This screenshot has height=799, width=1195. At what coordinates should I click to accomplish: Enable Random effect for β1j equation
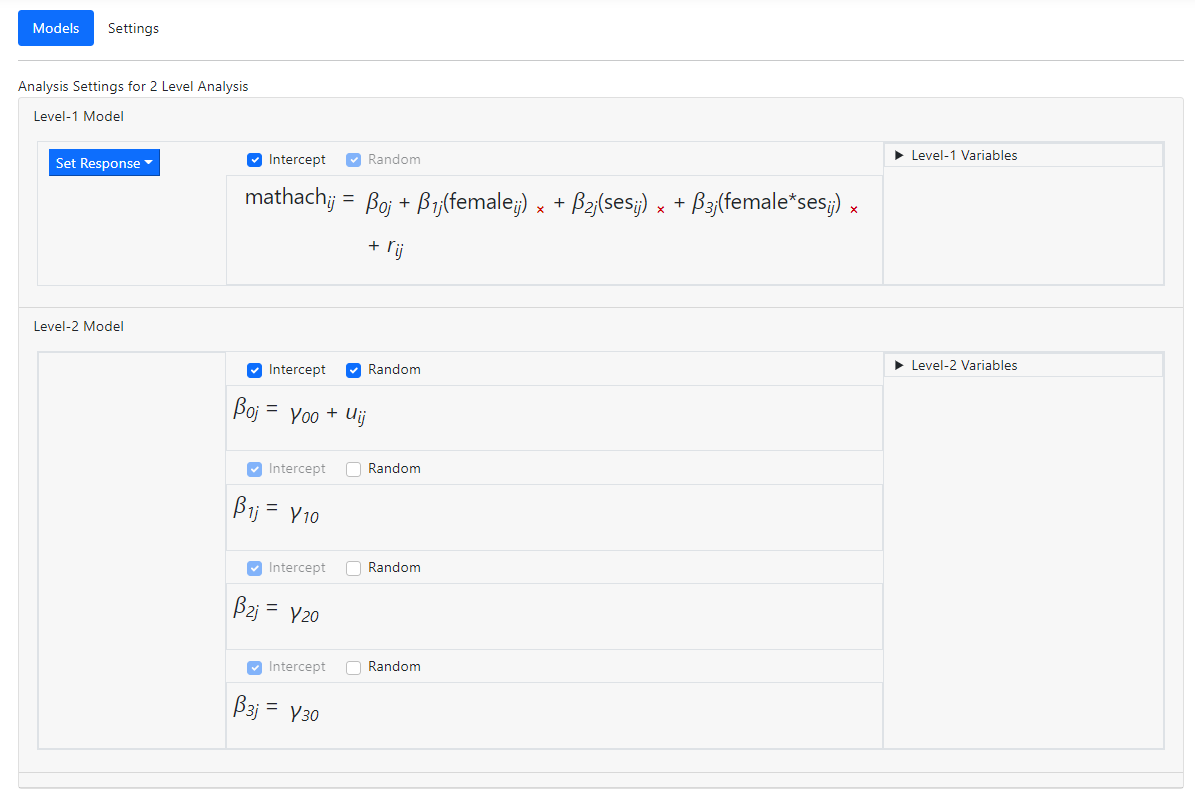coord(354,469)
